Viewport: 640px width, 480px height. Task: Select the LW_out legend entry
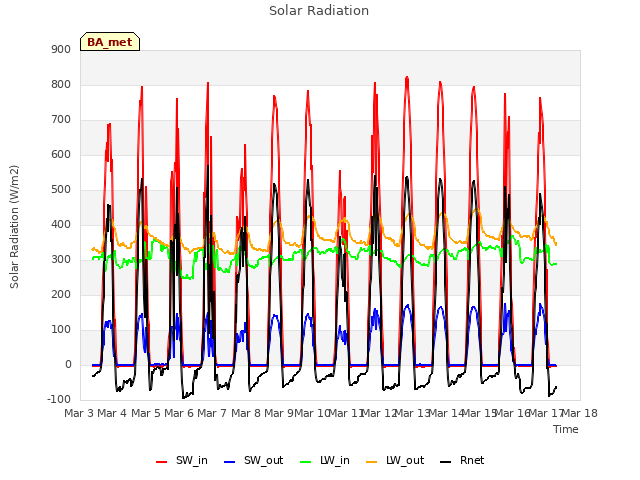coord(395,460)
